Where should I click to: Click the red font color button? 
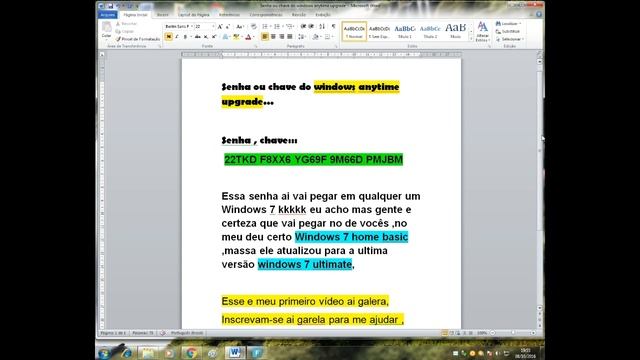pyautogui.click(x=248, y=37)
